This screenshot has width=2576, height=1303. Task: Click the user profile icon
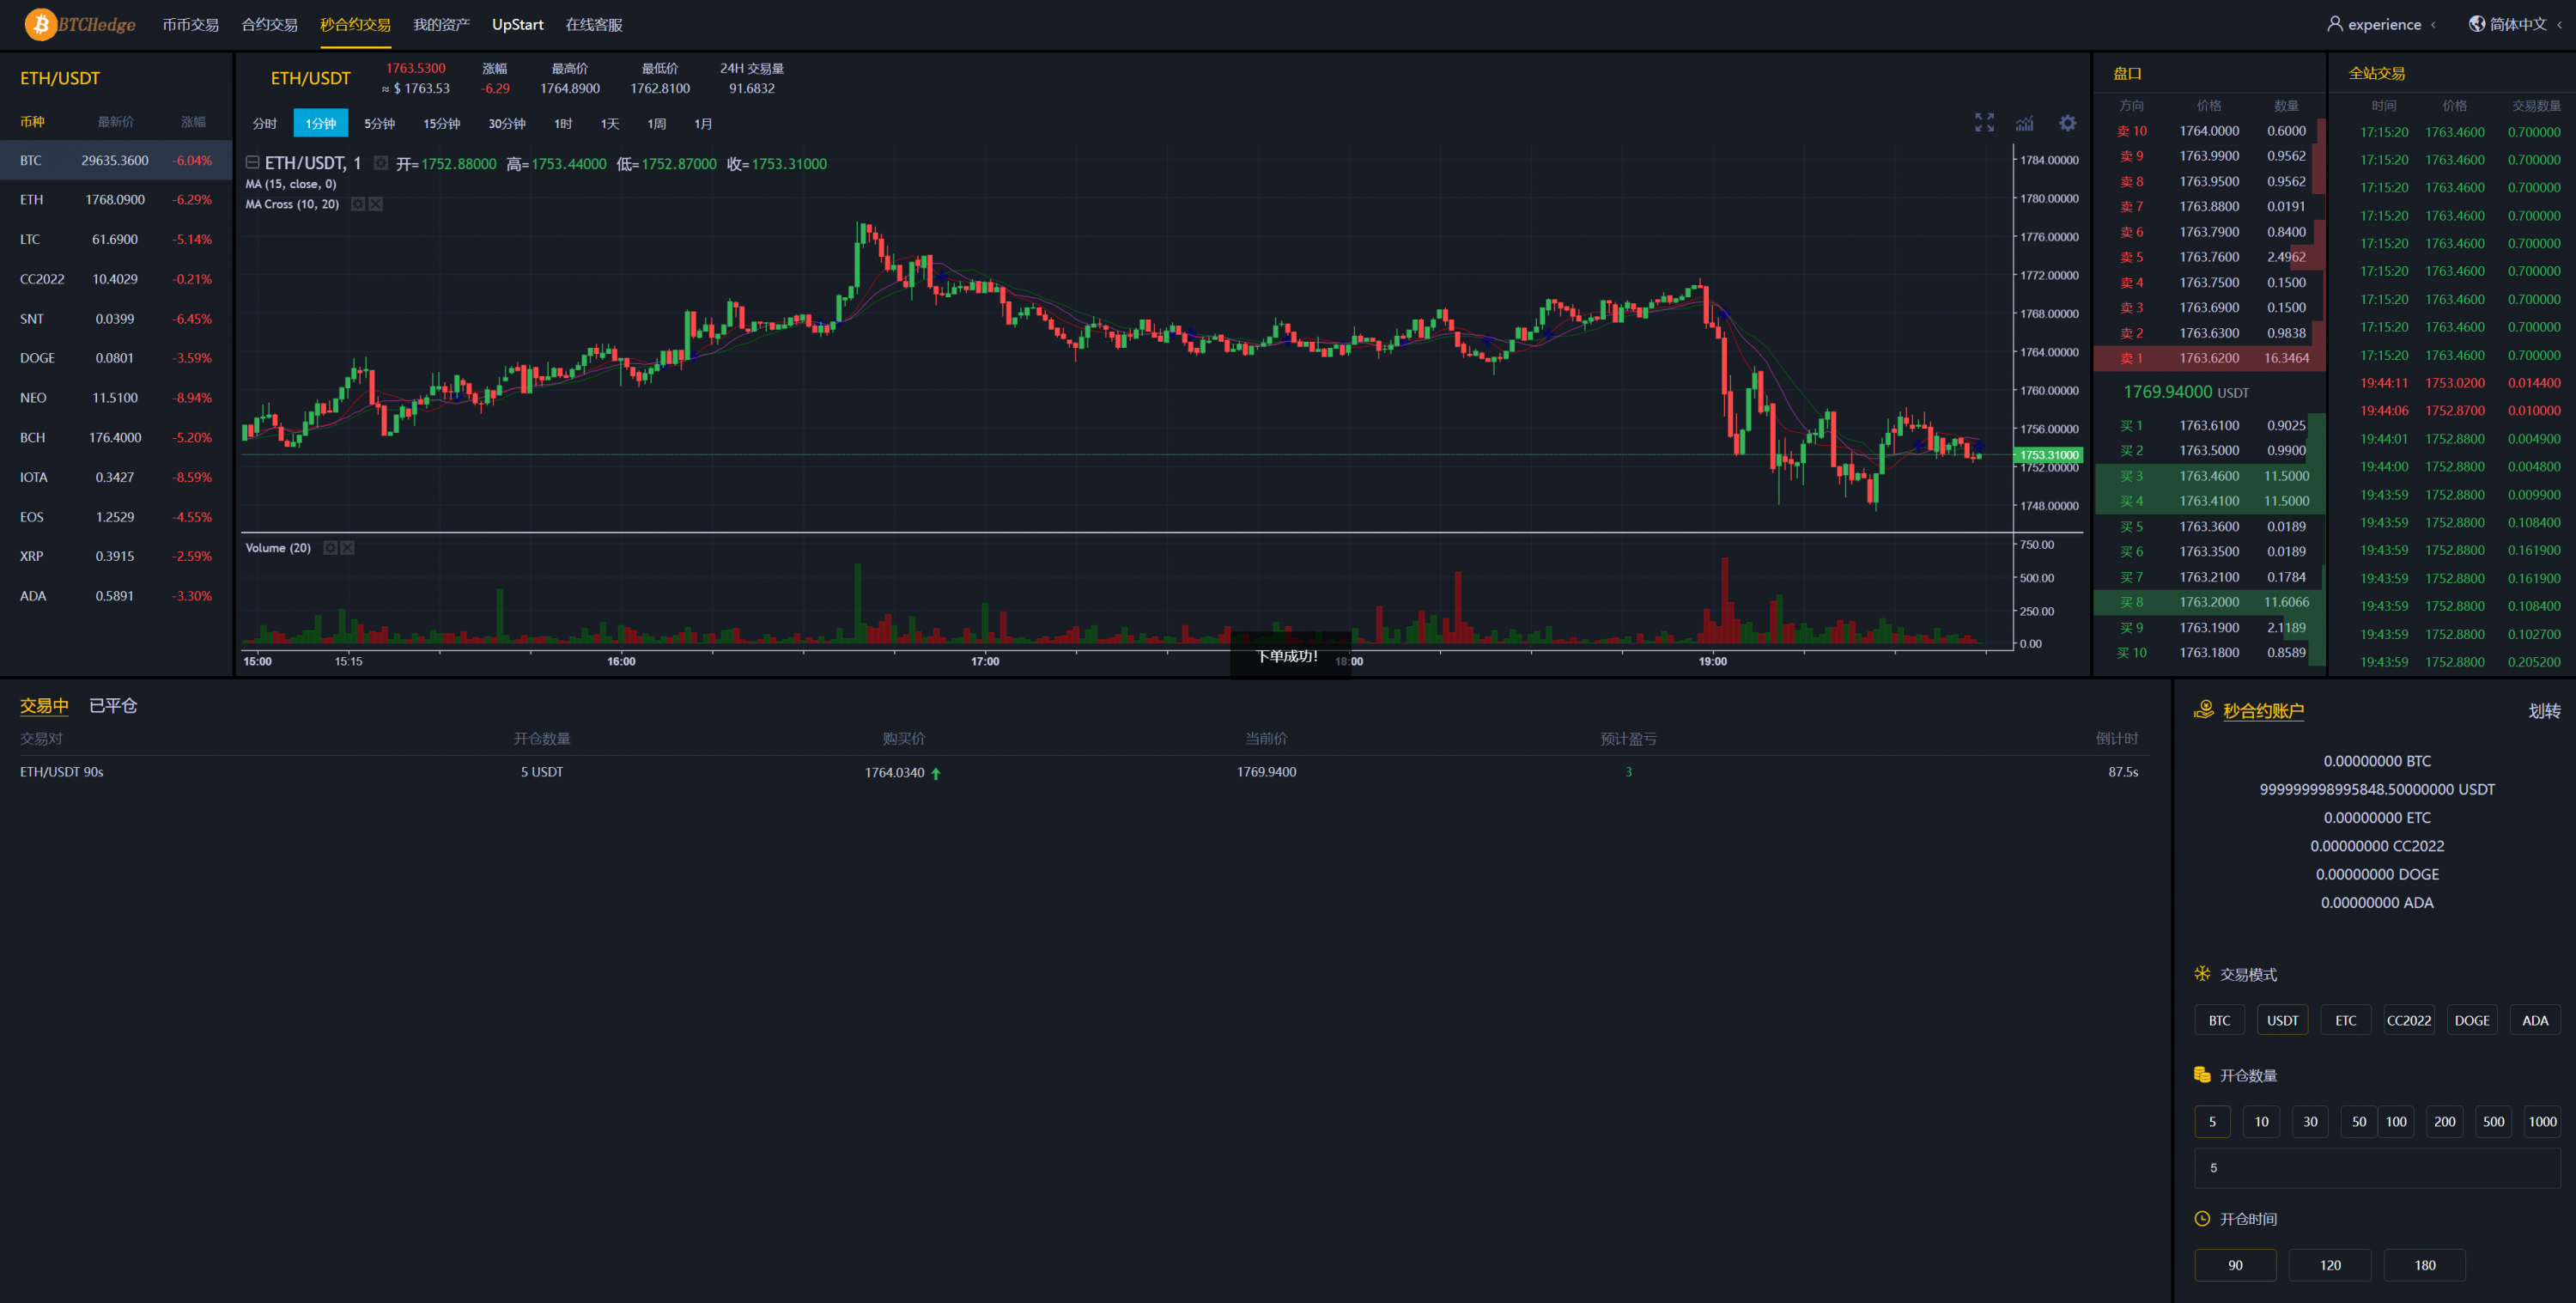coord(2334,24)
